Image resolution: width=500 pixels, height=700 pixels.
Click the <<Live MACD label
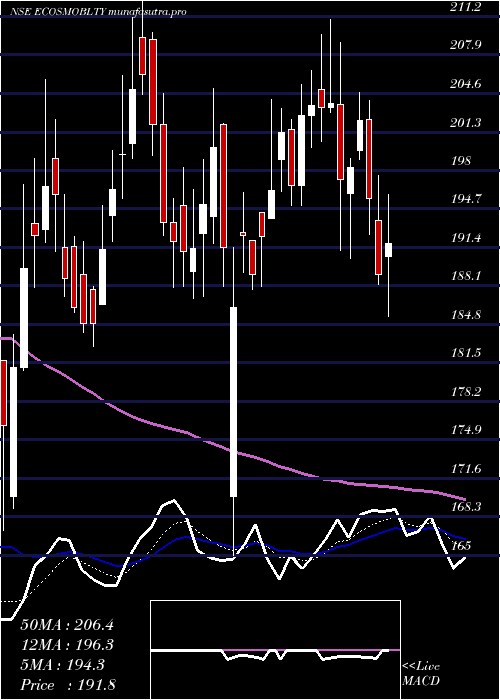[x=421, y=674]
